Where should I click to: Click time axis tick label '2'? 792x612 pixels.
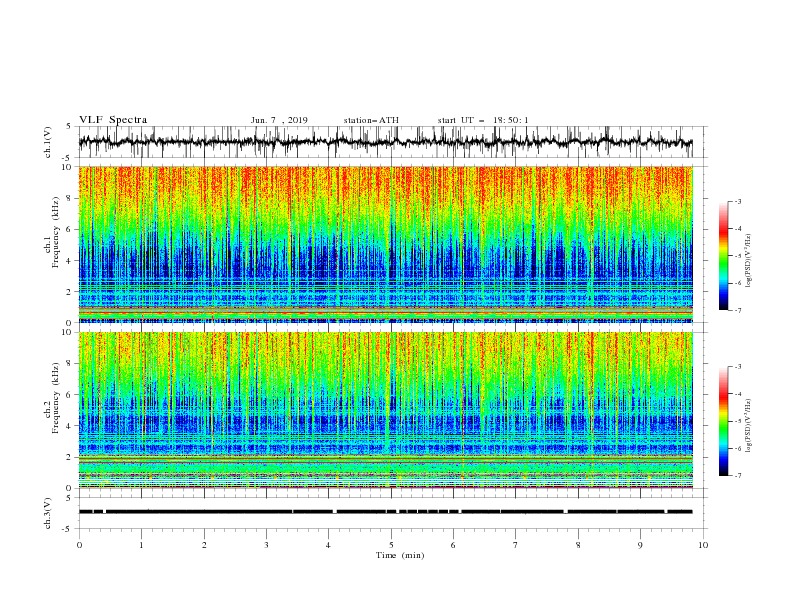(x=204, y=545)
